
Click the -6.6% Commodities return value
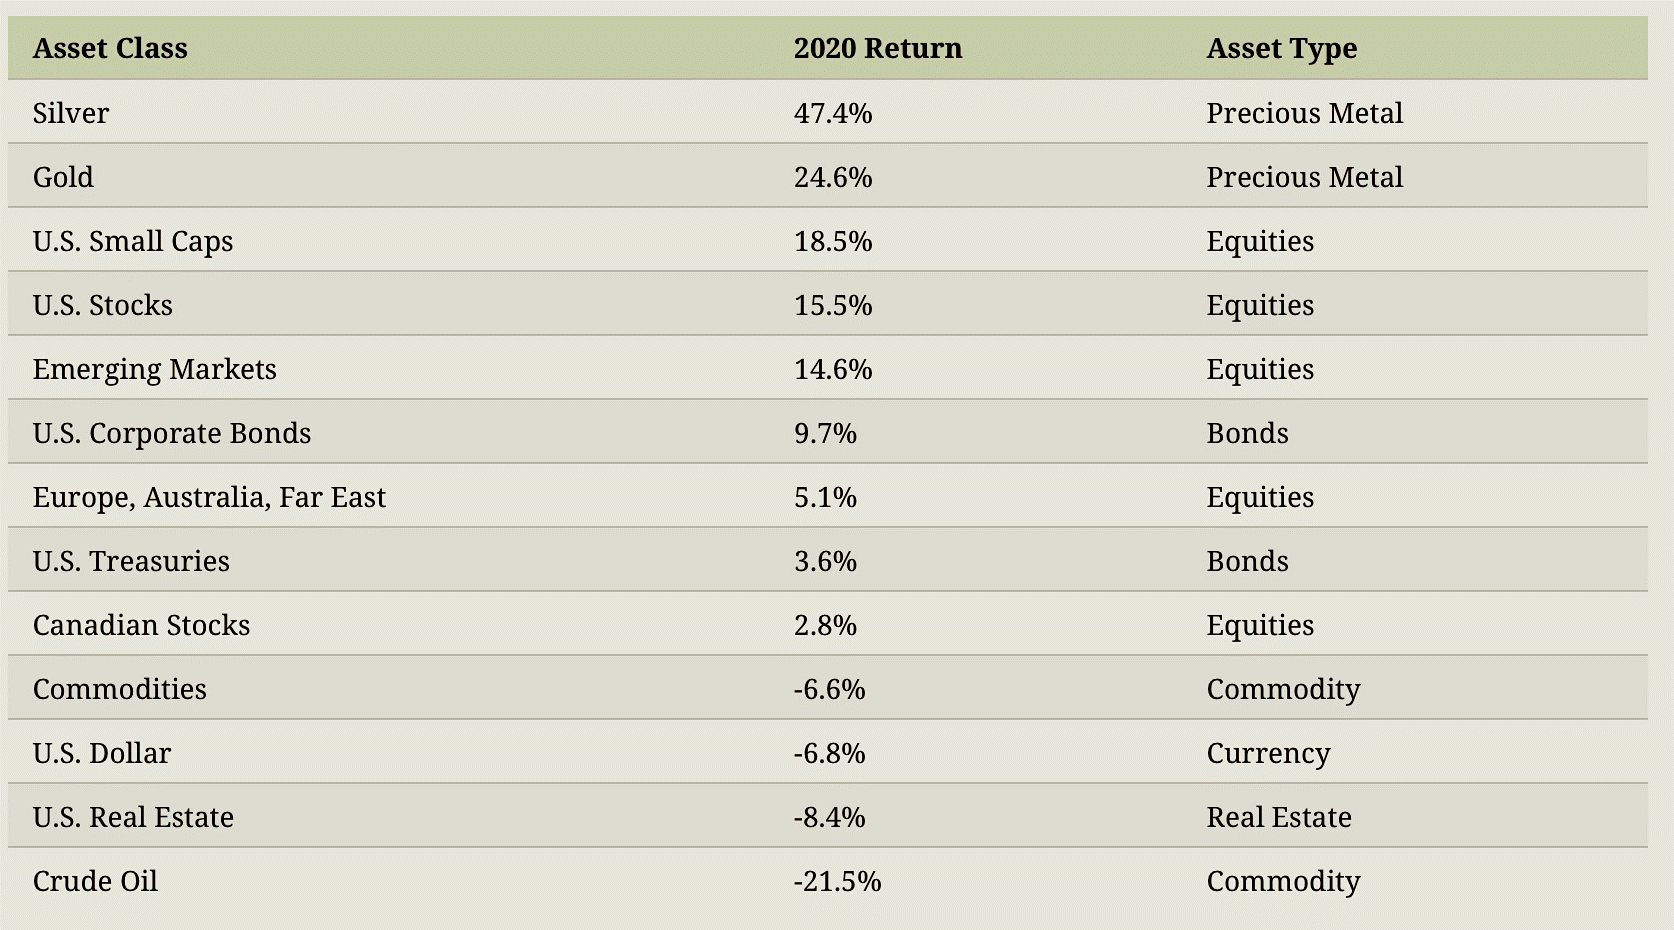(x=829, y=689)
